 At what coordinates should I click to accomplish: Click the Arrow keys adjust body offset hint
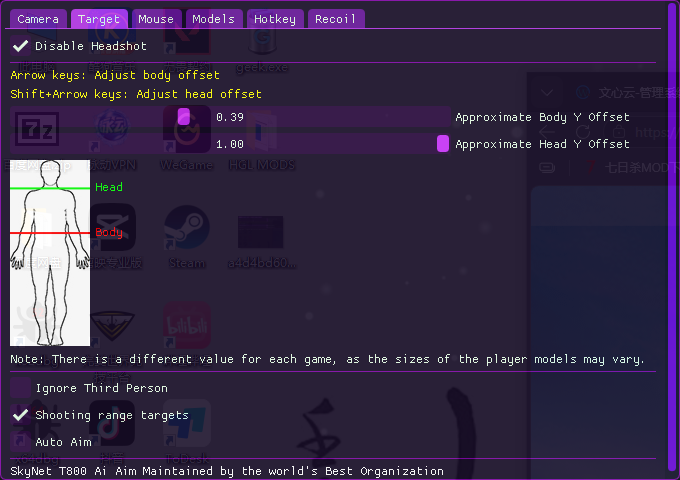[115, 75]
